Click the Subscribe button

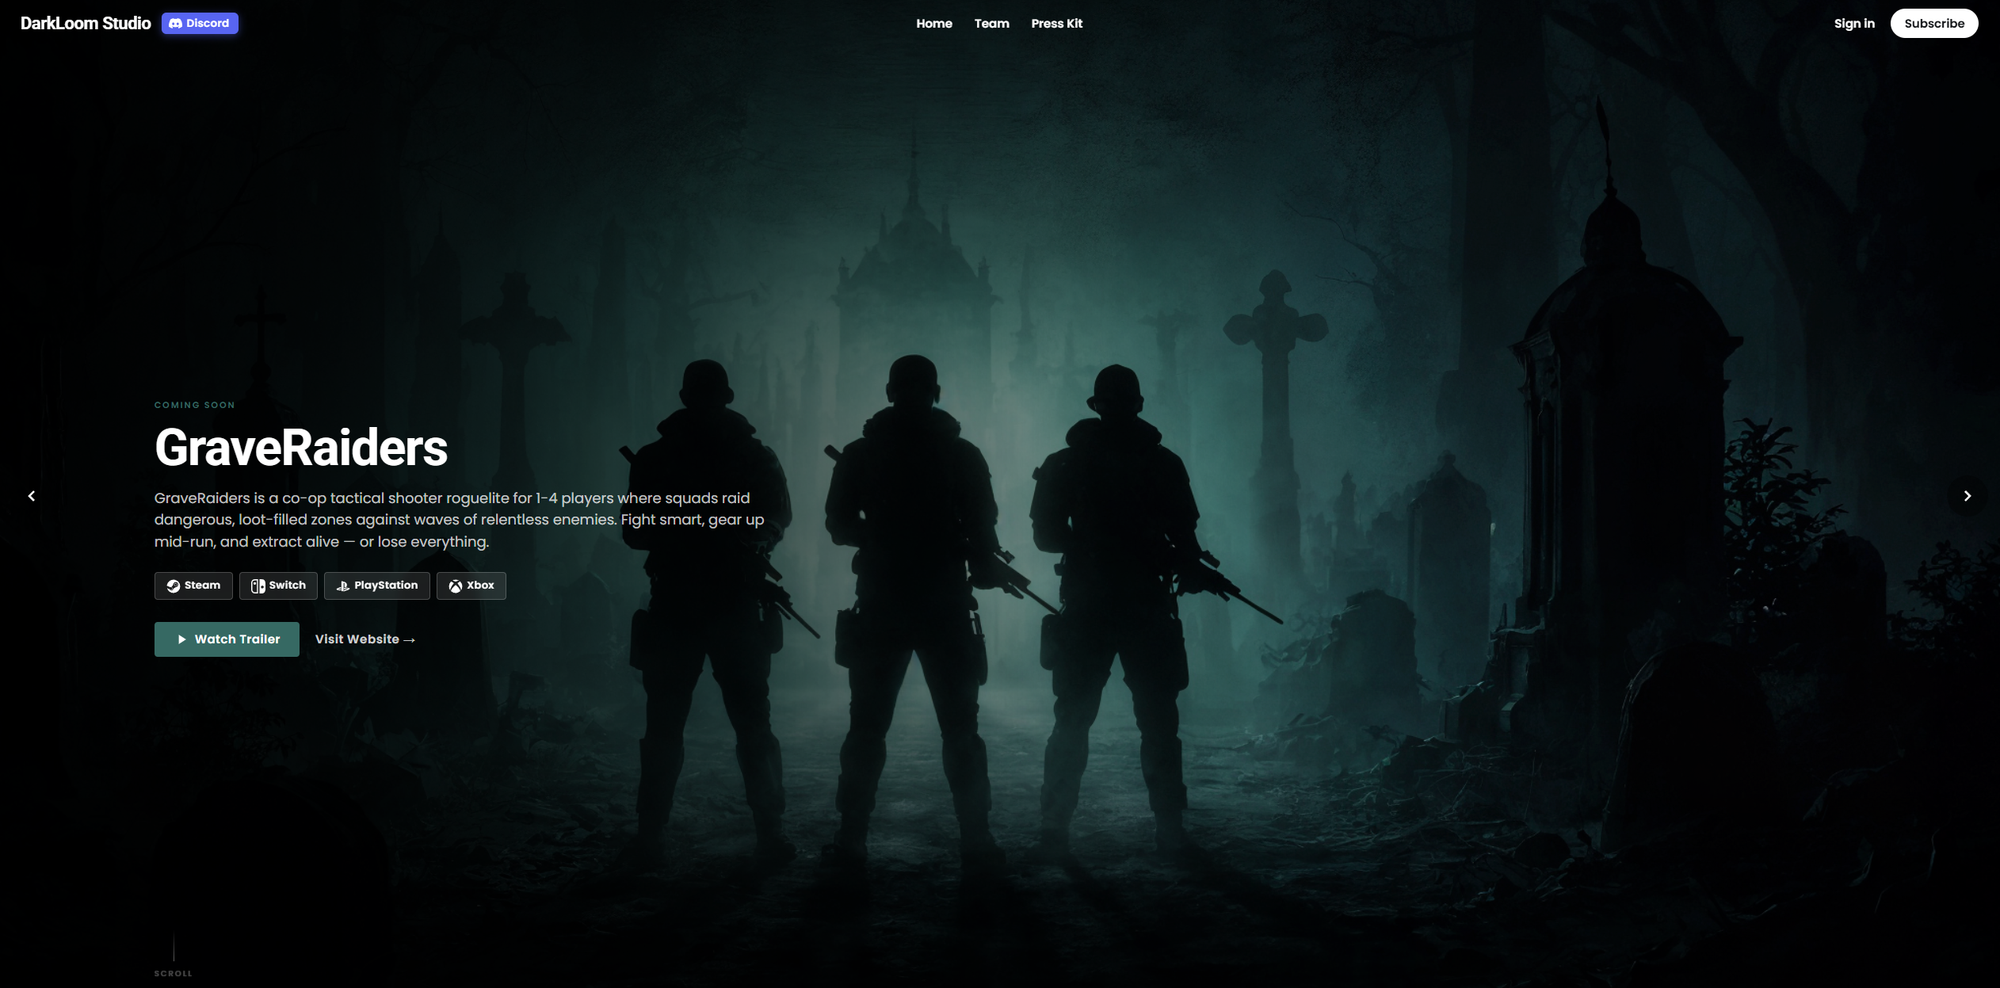1934,23
